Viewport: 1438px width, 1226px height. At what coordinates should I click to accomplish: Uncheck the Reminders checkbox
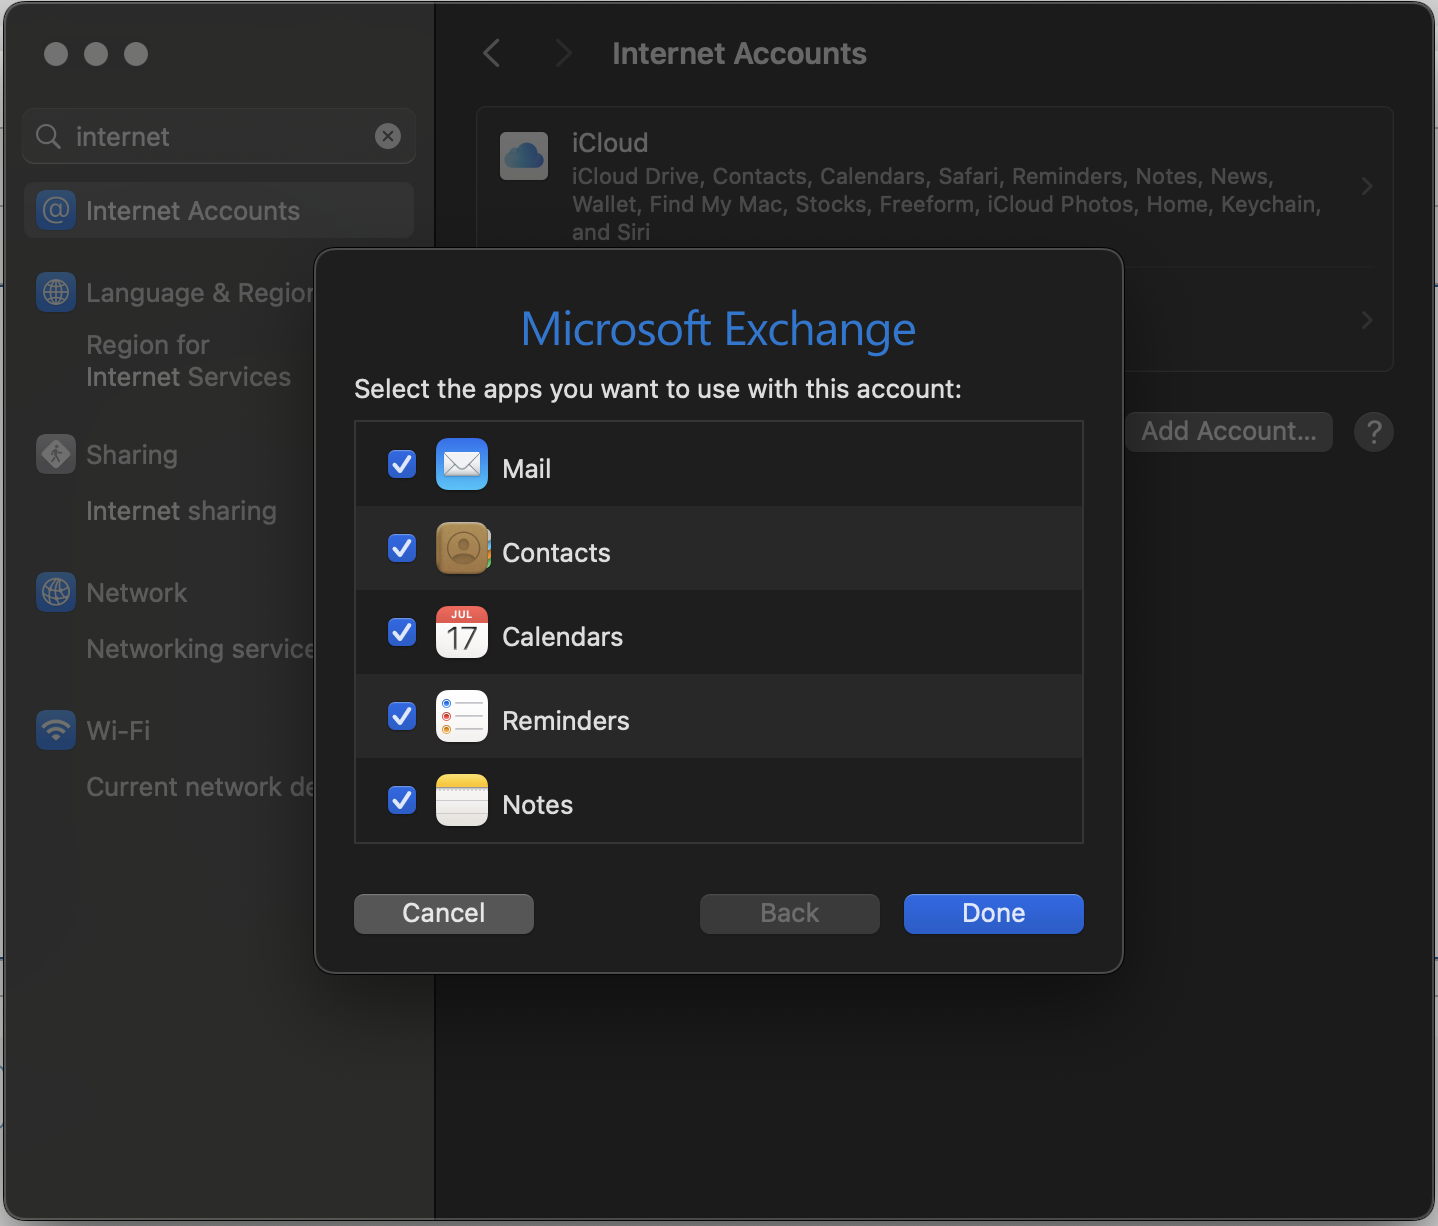pyautogui.click(x=402, y=716)
